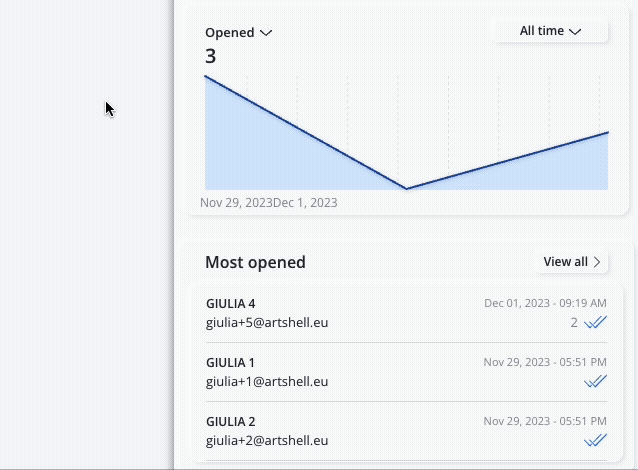Click View all for Most opened
Image resolution: width=638 pixels, height=470 pixels.
click(x=572, y=262)
